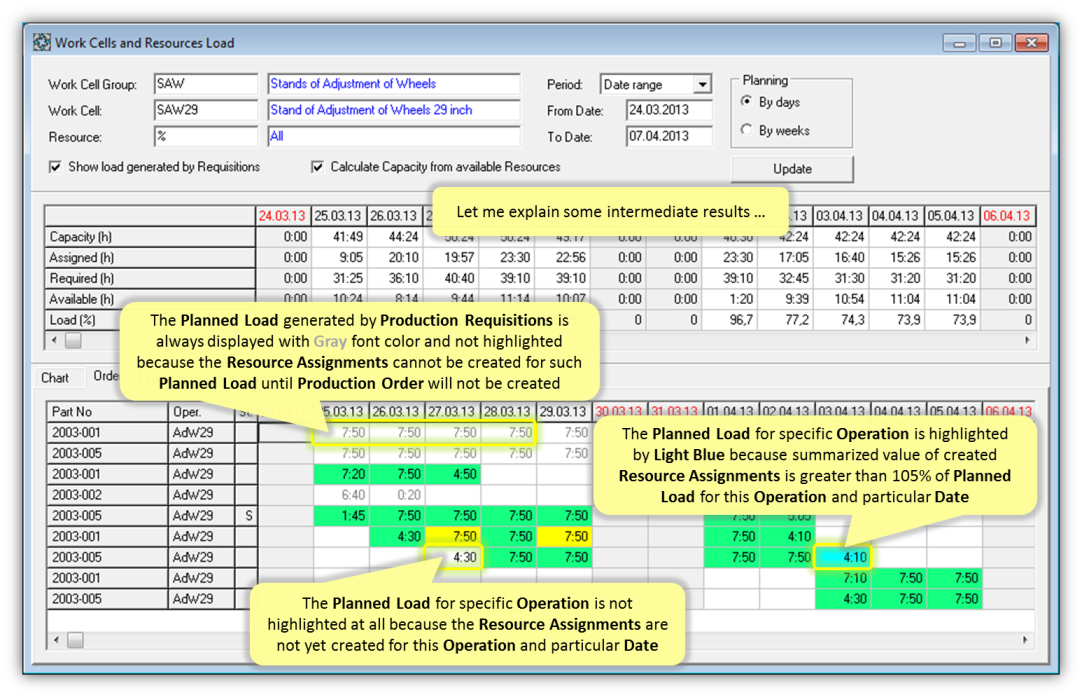Click the Resource % input field
The image size is (1082, 697).
coord(206,136)
